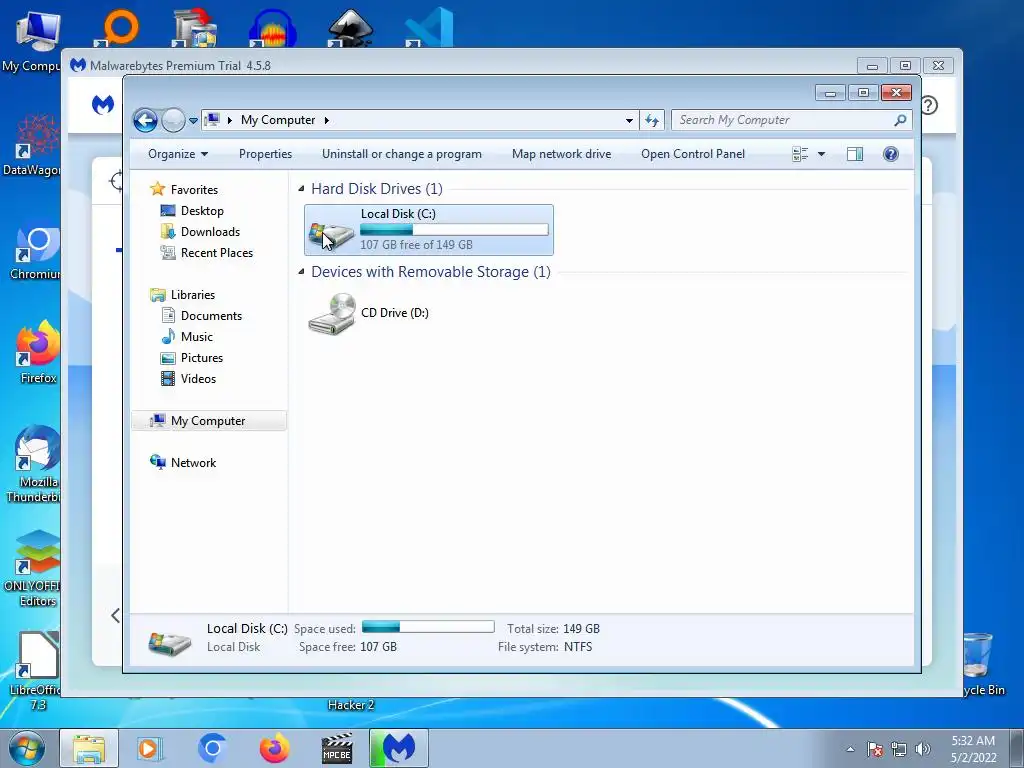Click the computer icon in address bar

pos(212,120)
